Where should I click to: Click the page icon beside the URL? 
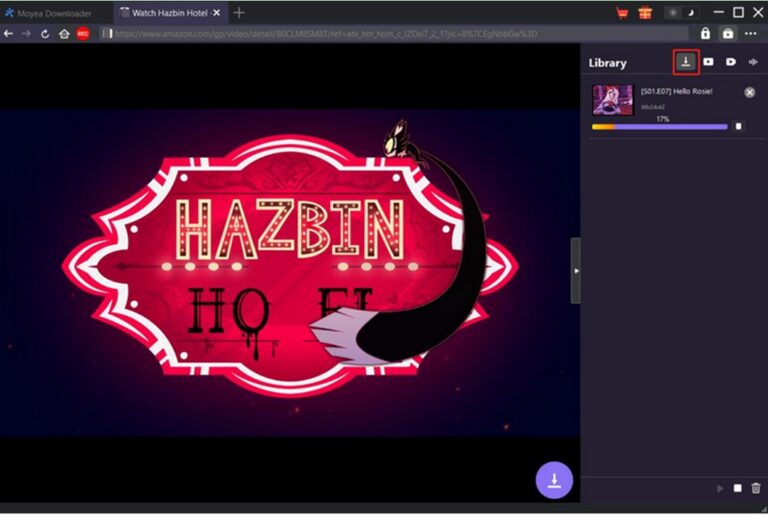tap(107, 34)
